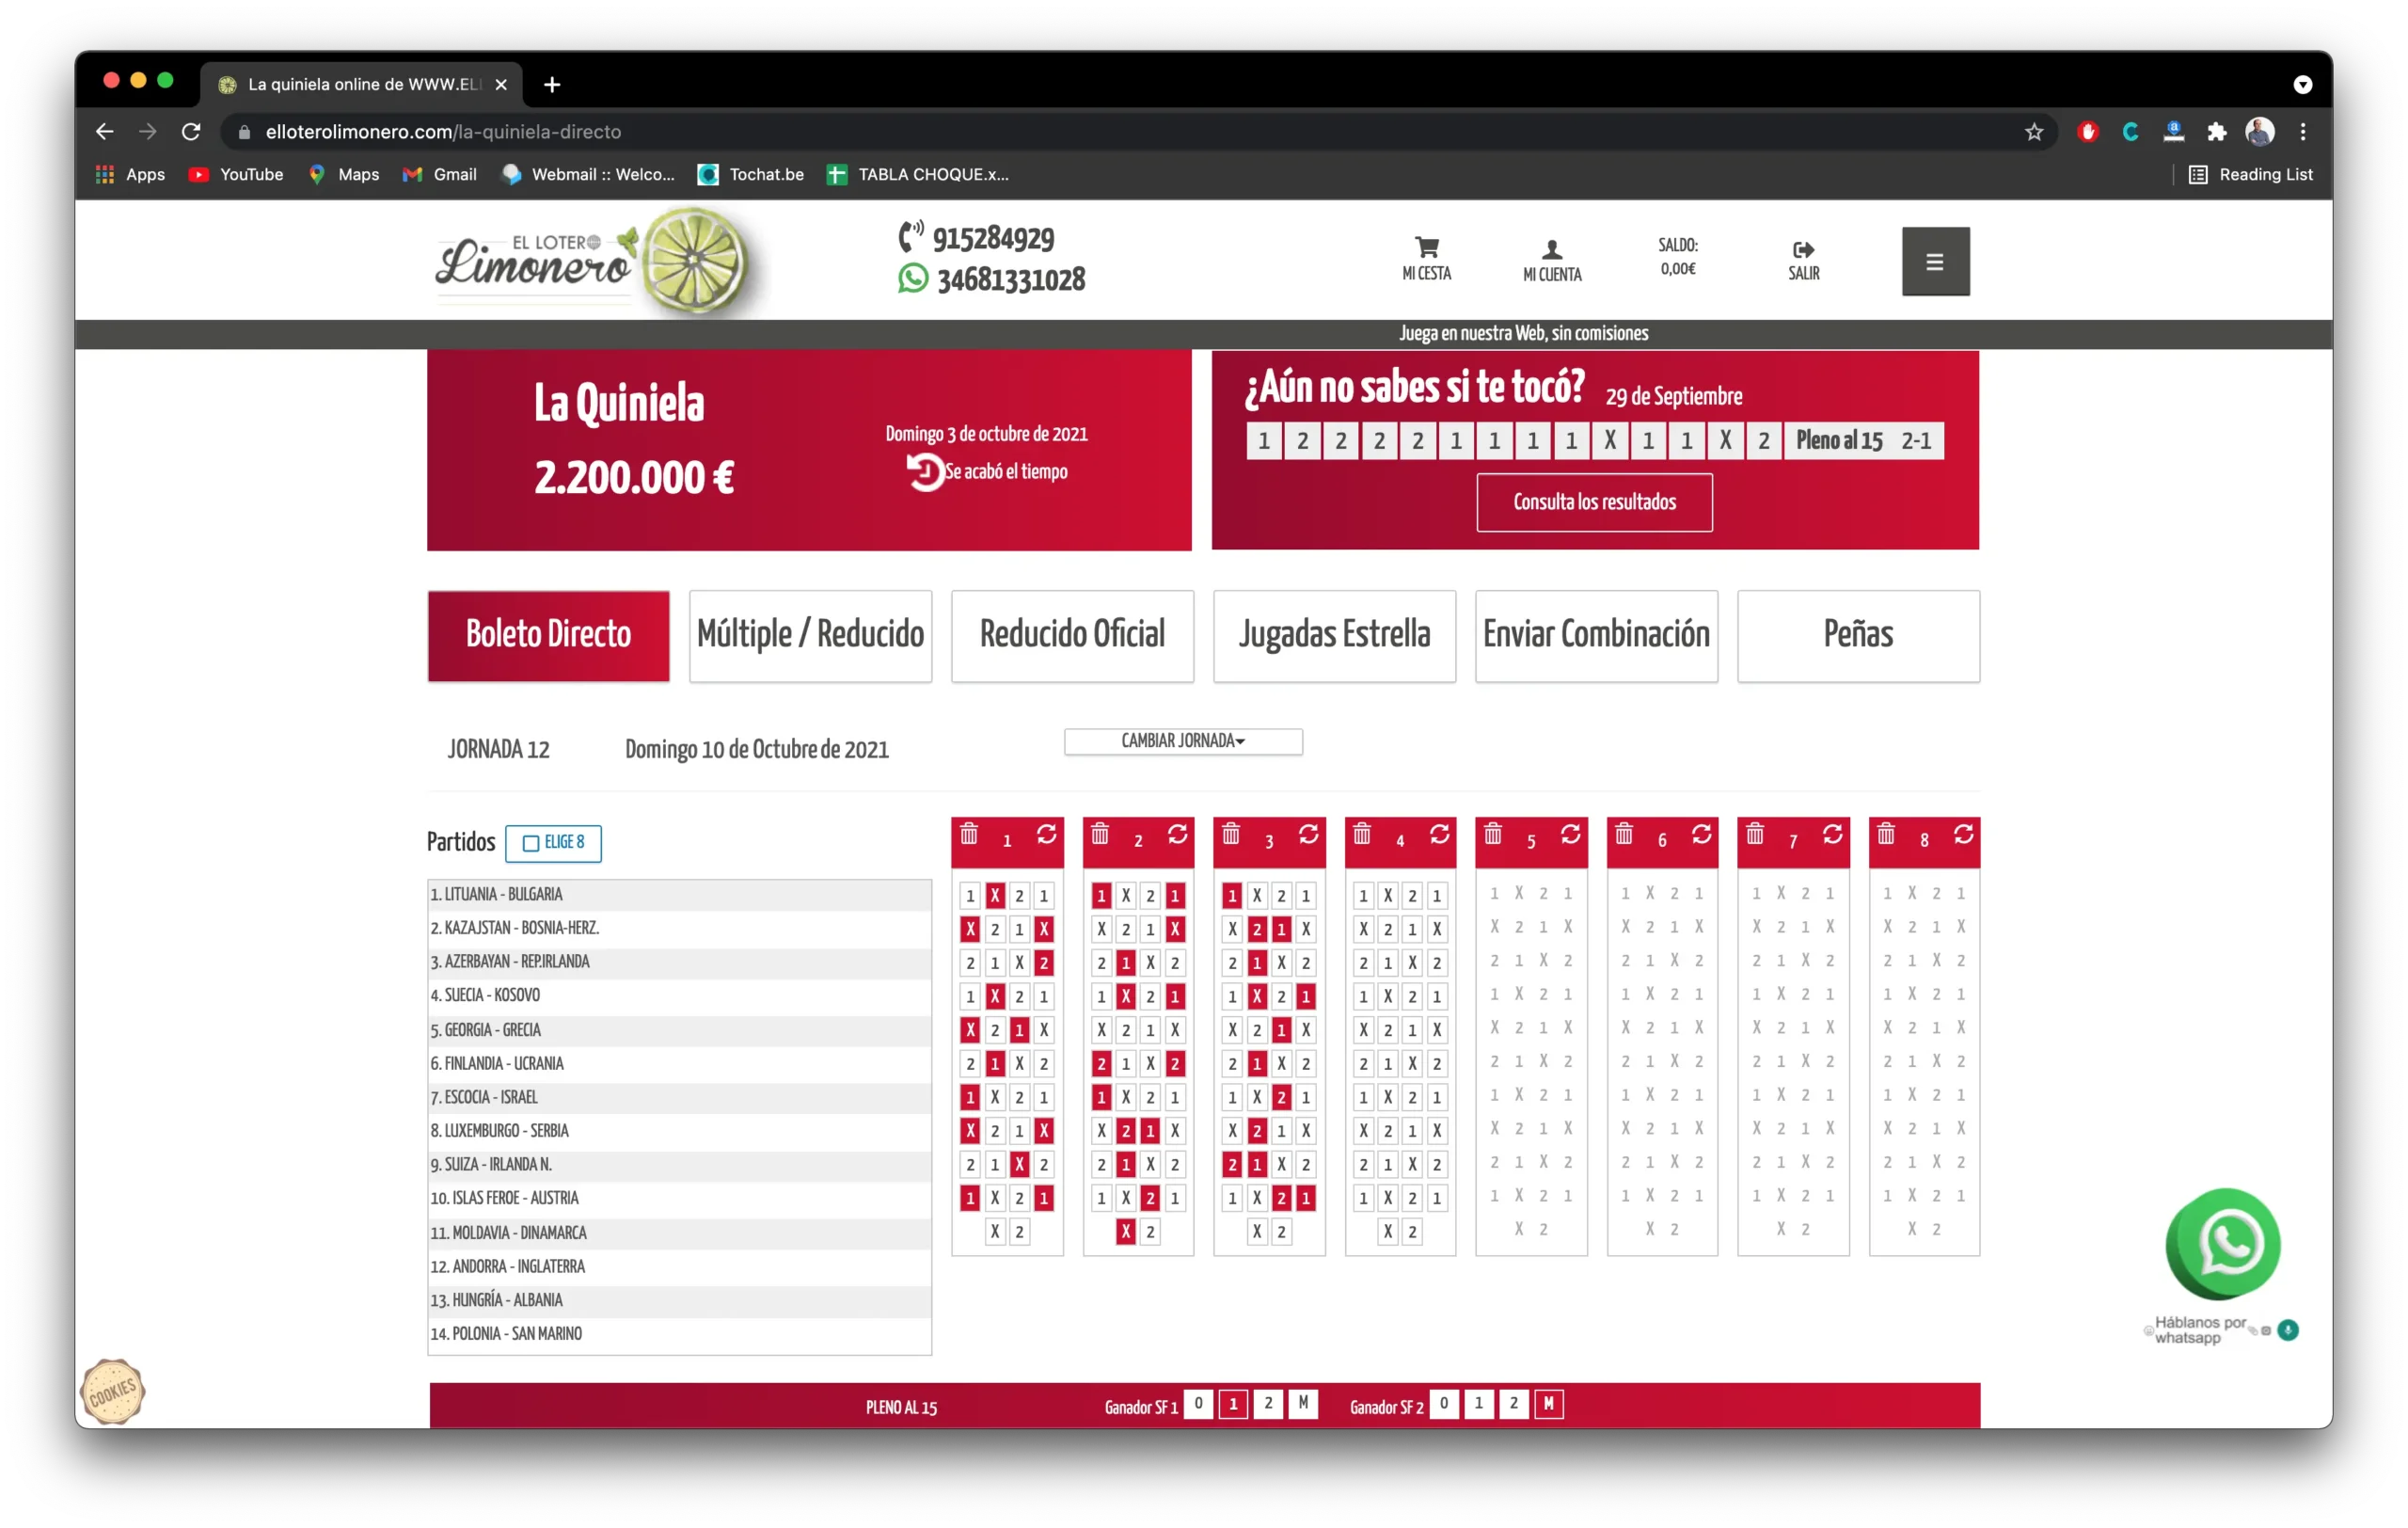Switch to Boleto Directo tab
This screenshot has height=1528, width=2408.
(548, 636)
